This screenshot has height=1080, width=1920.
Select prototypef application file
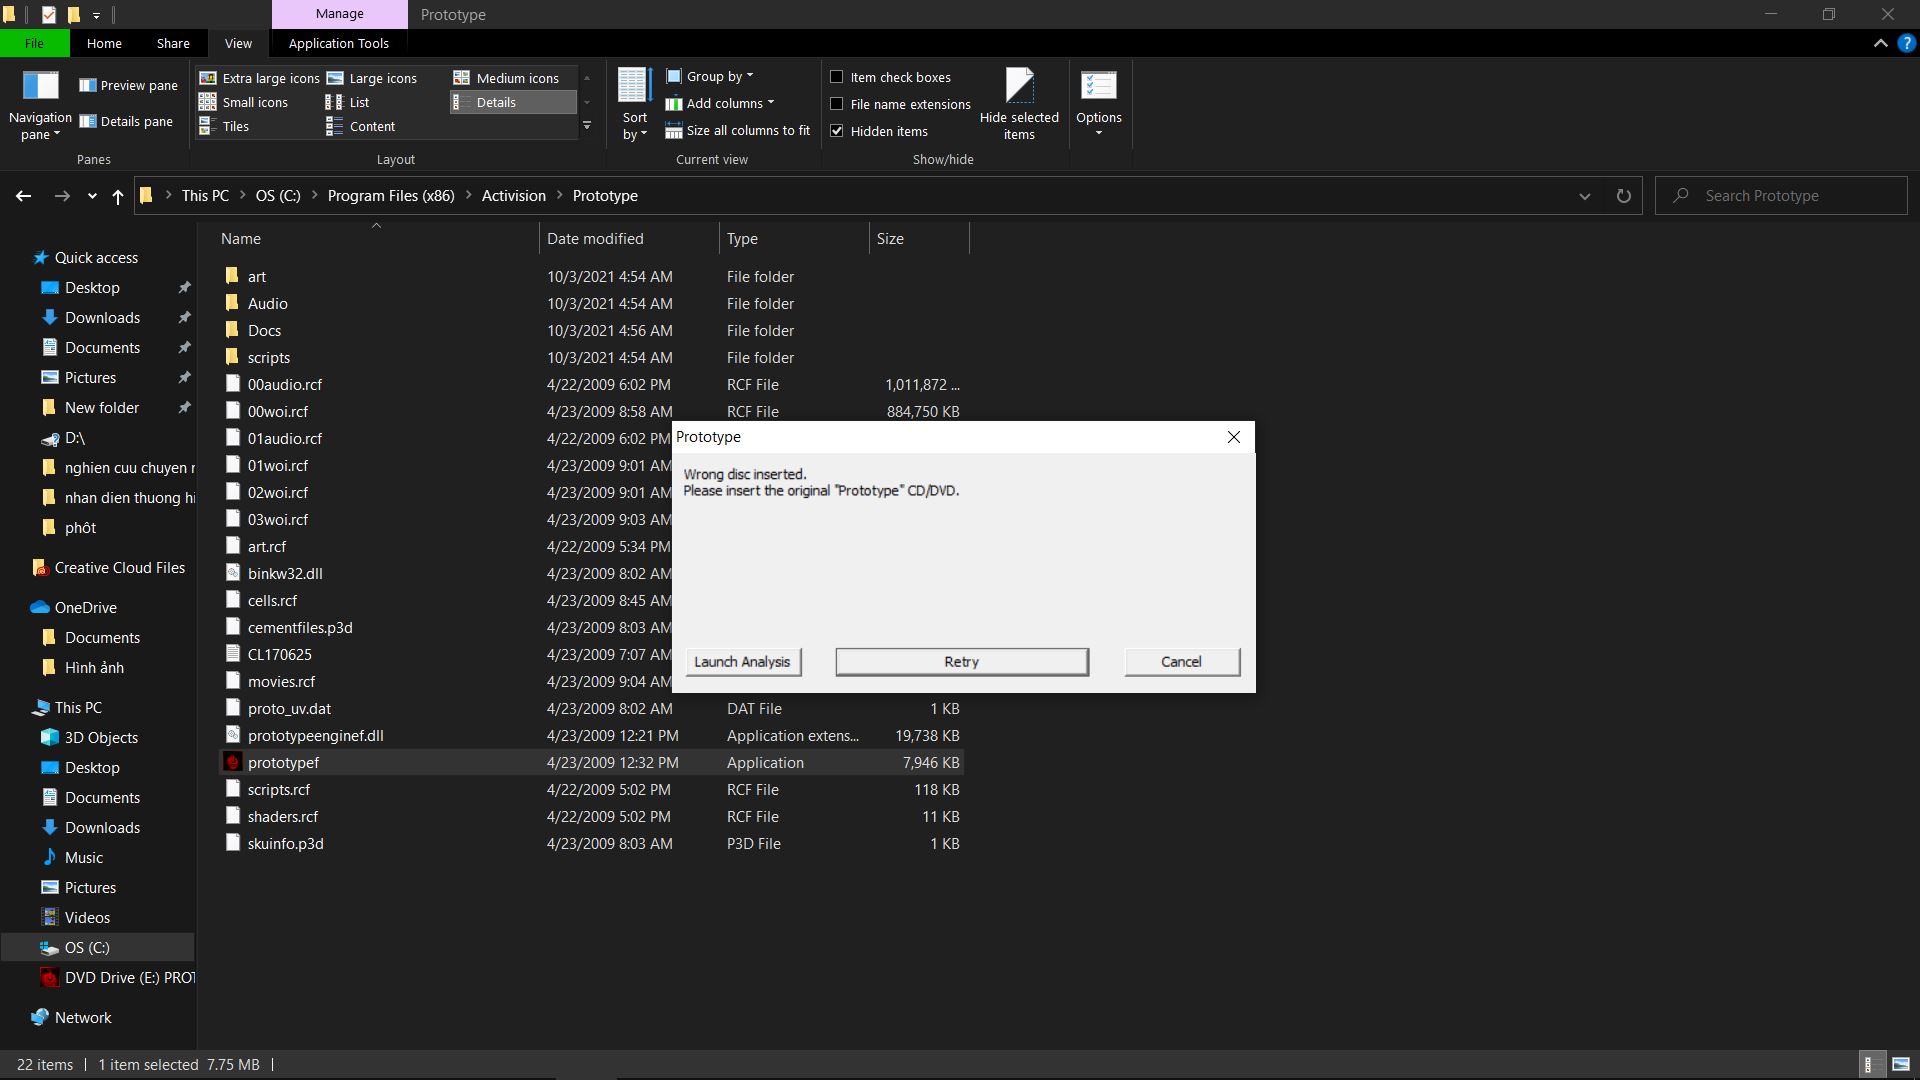click(x=282, y=762)
